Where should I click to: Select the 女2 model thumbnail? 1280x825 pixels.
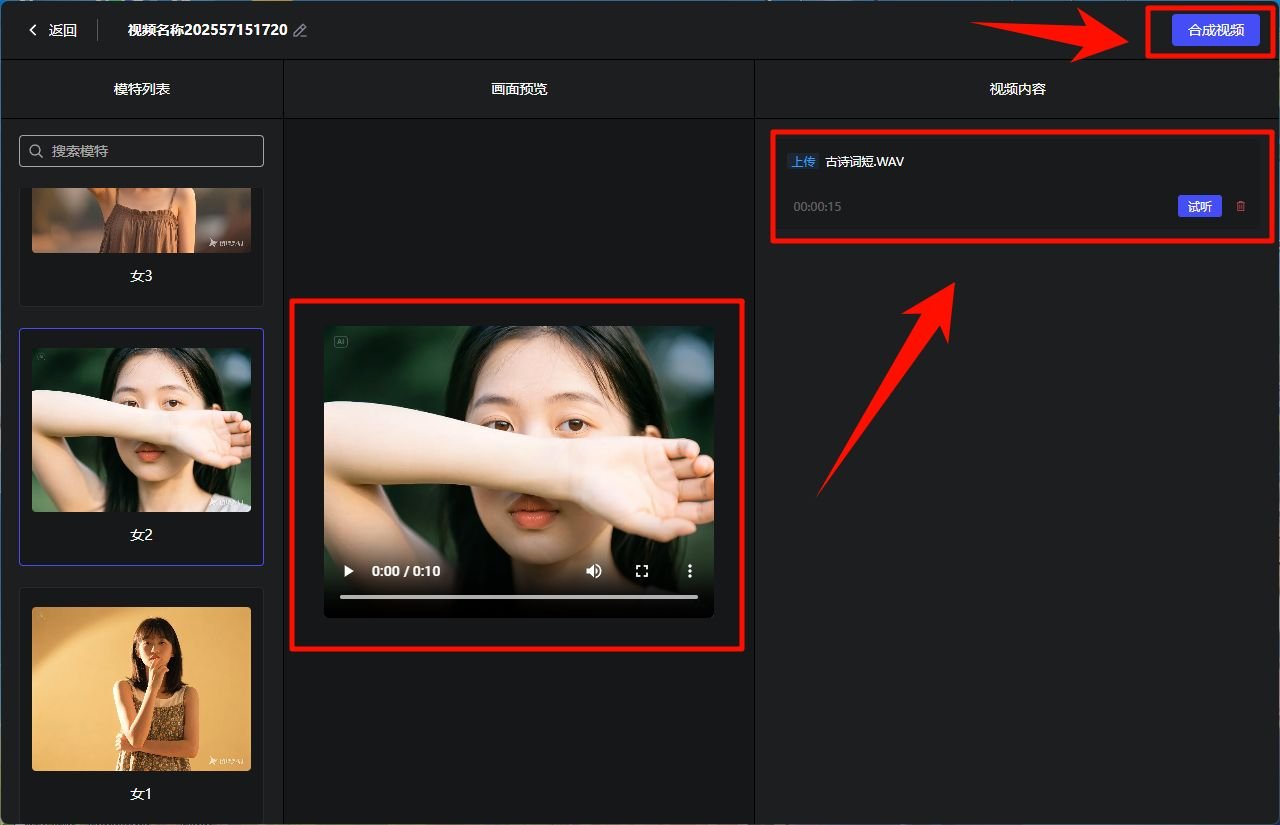coord(141,430)
